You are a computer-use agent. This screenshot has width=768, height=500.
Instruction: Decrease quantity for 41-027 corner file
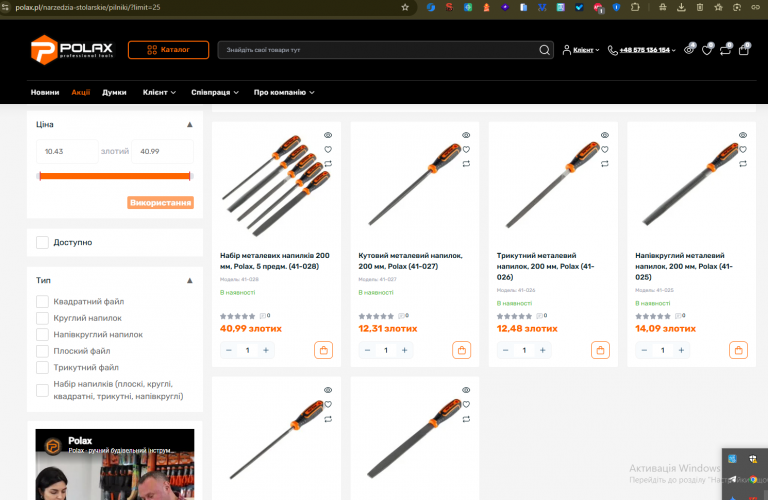[367, 350]
